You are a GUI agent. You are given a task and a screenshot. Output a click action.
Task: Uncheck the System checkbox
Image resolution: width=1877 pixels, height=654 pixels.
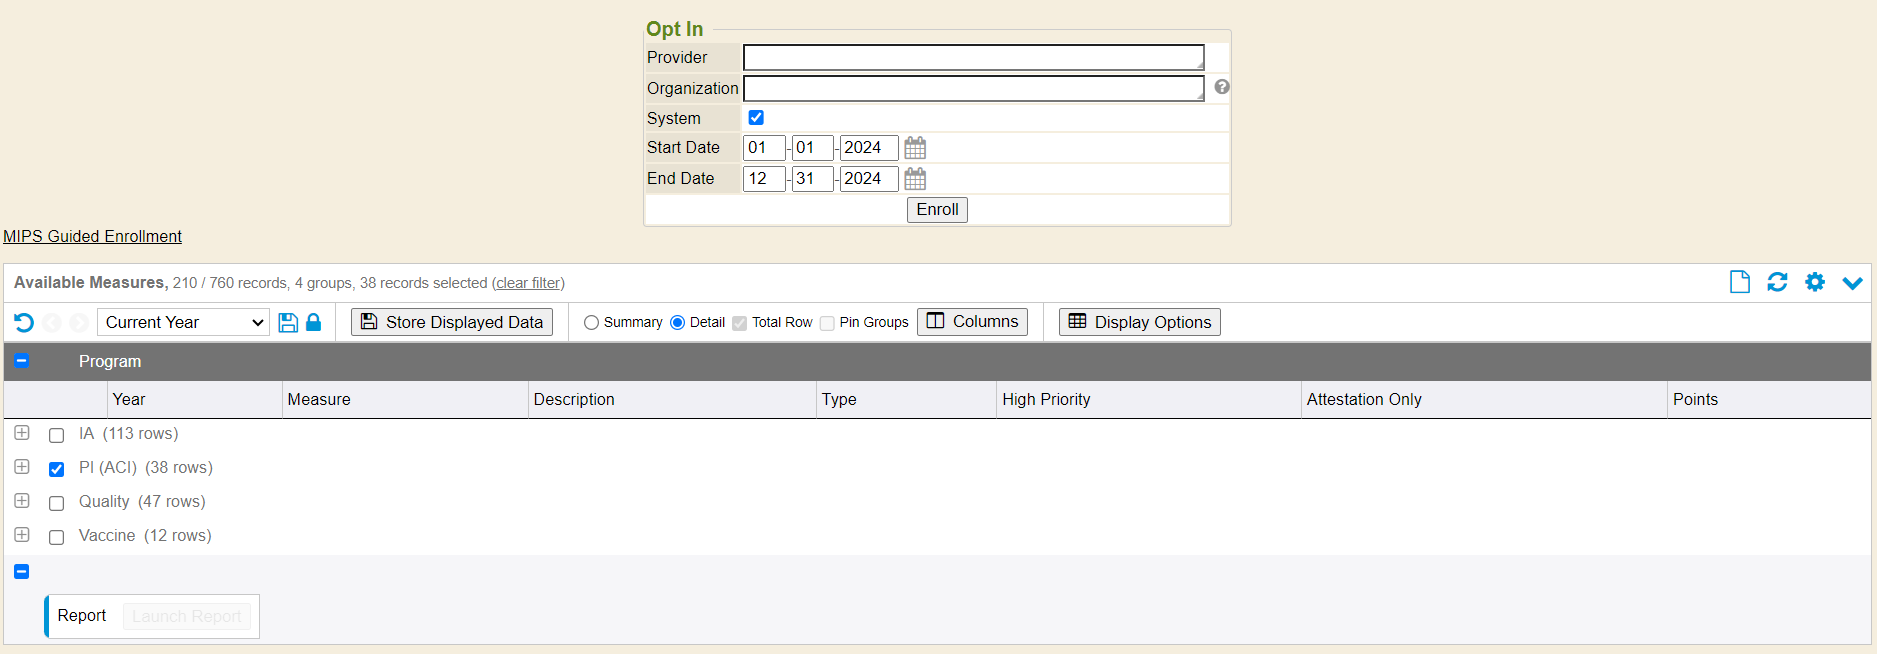coord(756,118)
